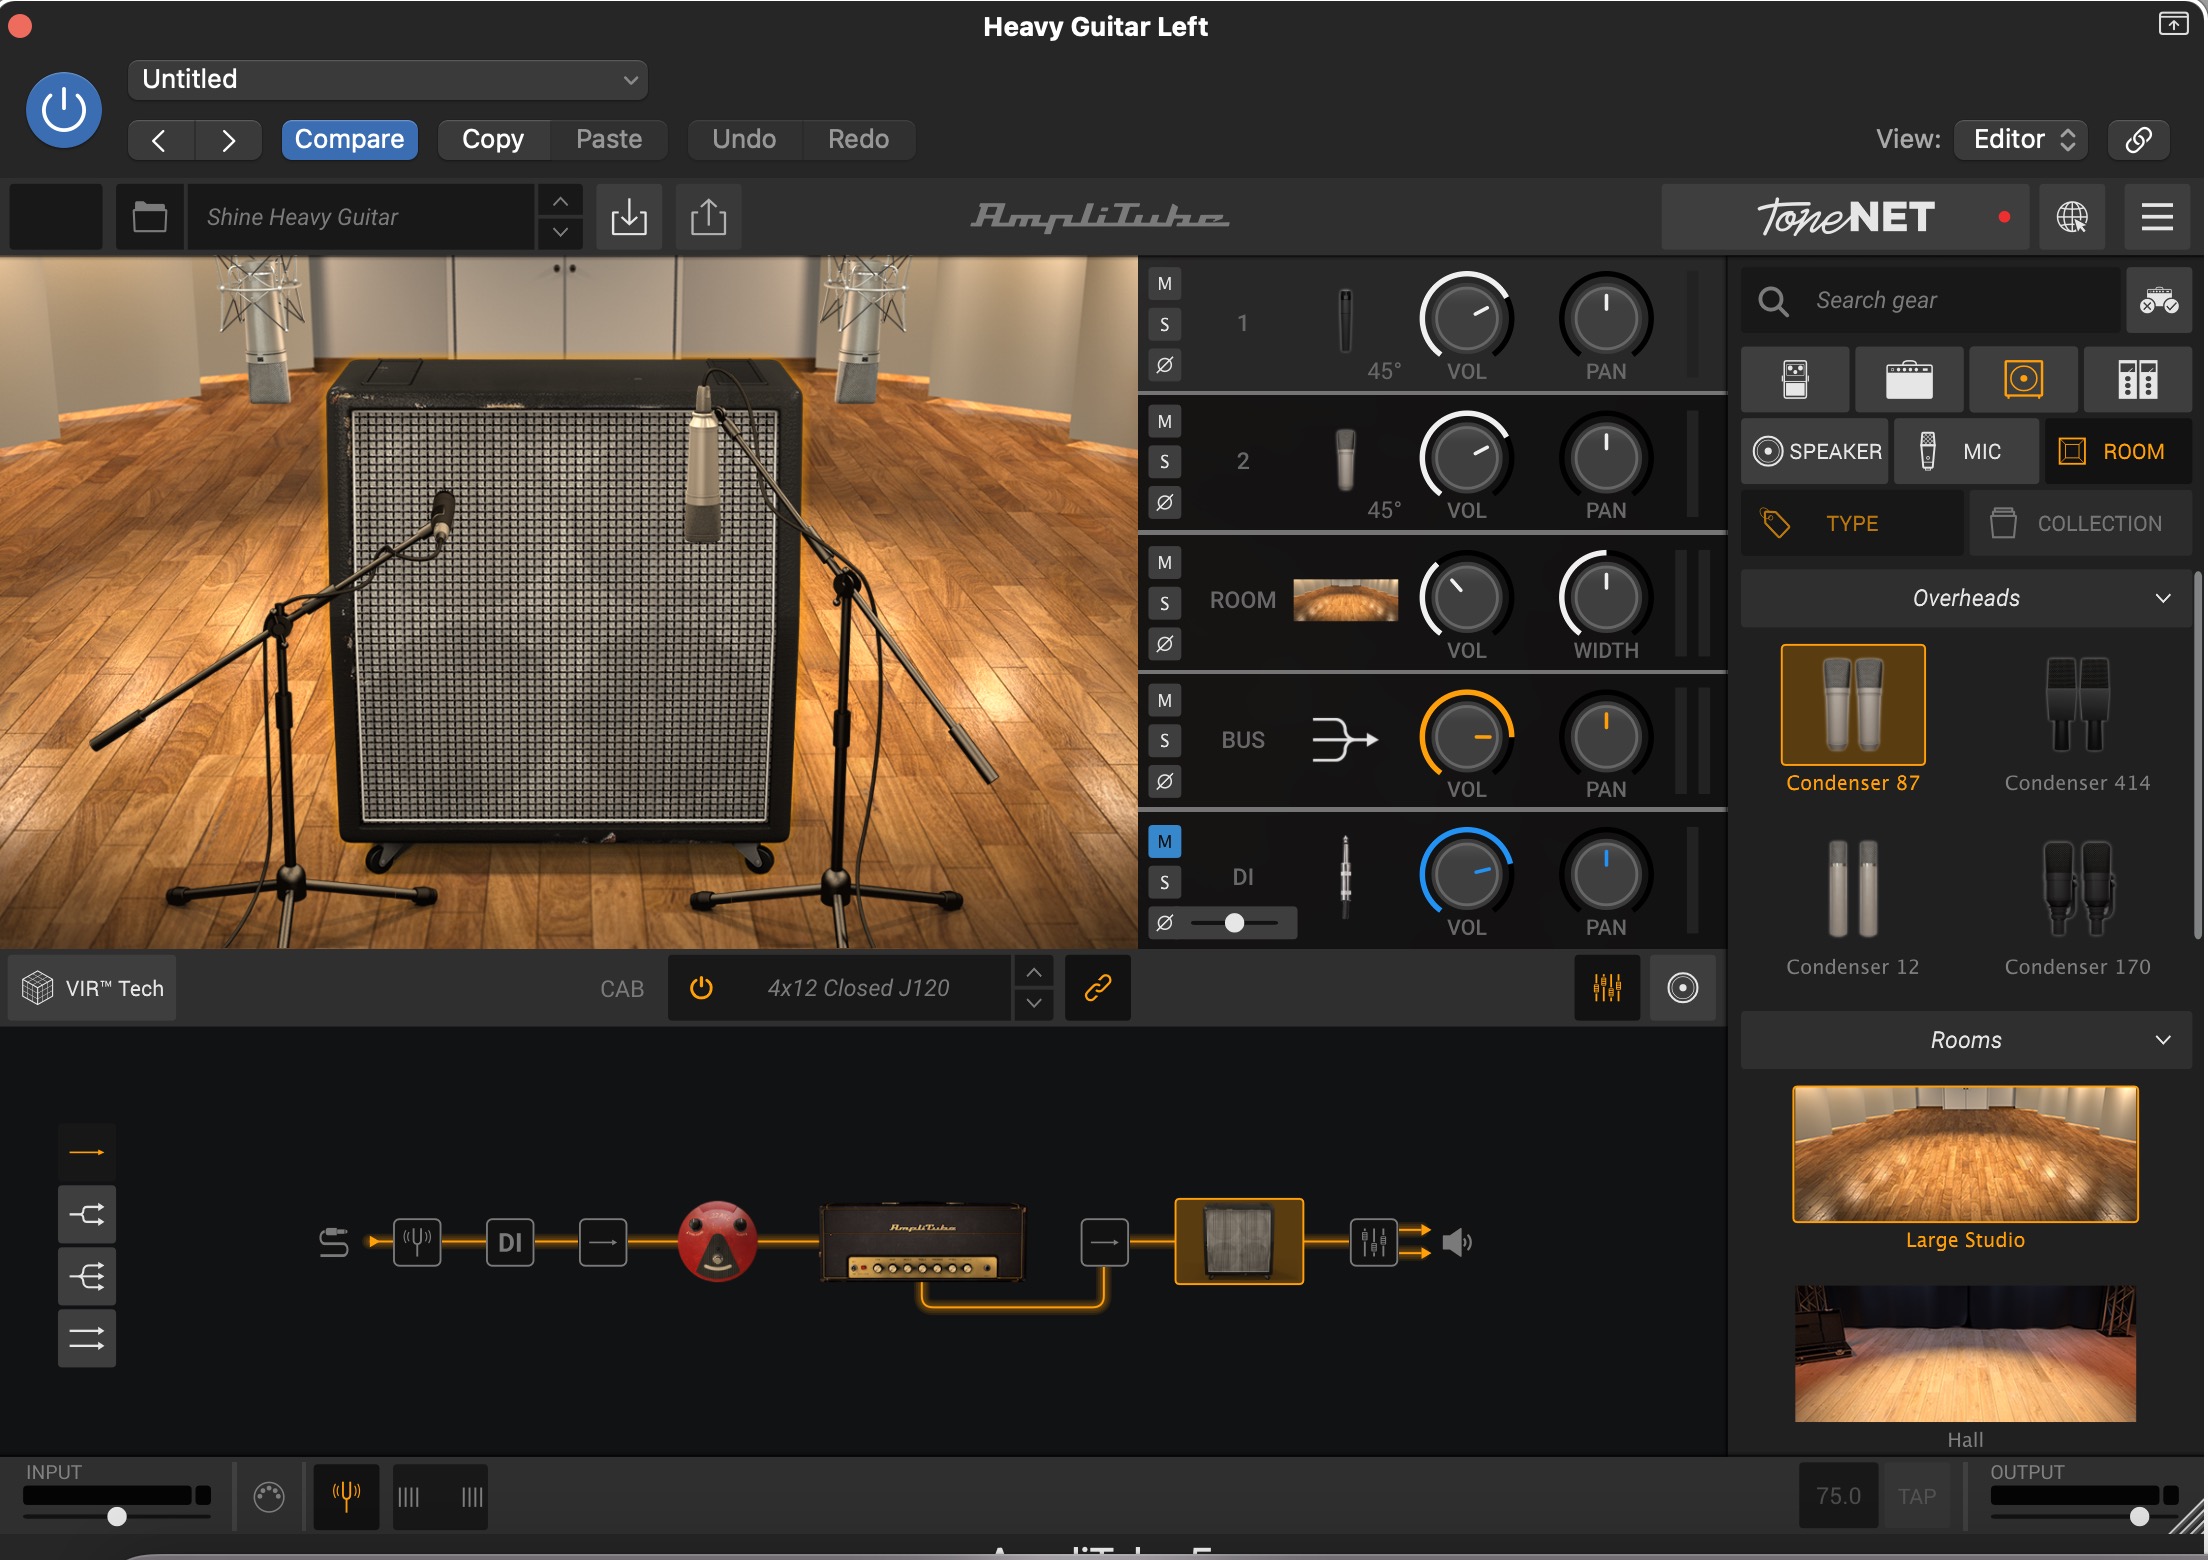Collapse the Rooms section
This screenshot has height=1560, width=2208.
(x=1966, y=1041)
